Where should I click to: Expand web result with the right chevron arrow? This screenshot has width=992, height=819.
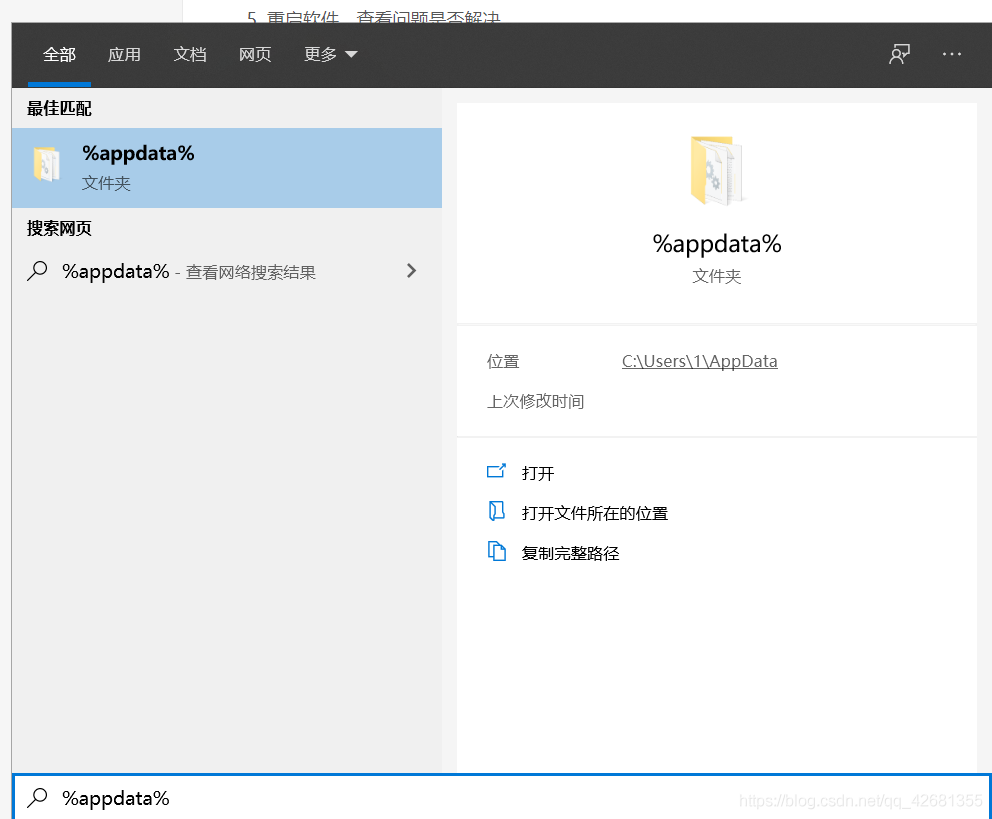411,271
